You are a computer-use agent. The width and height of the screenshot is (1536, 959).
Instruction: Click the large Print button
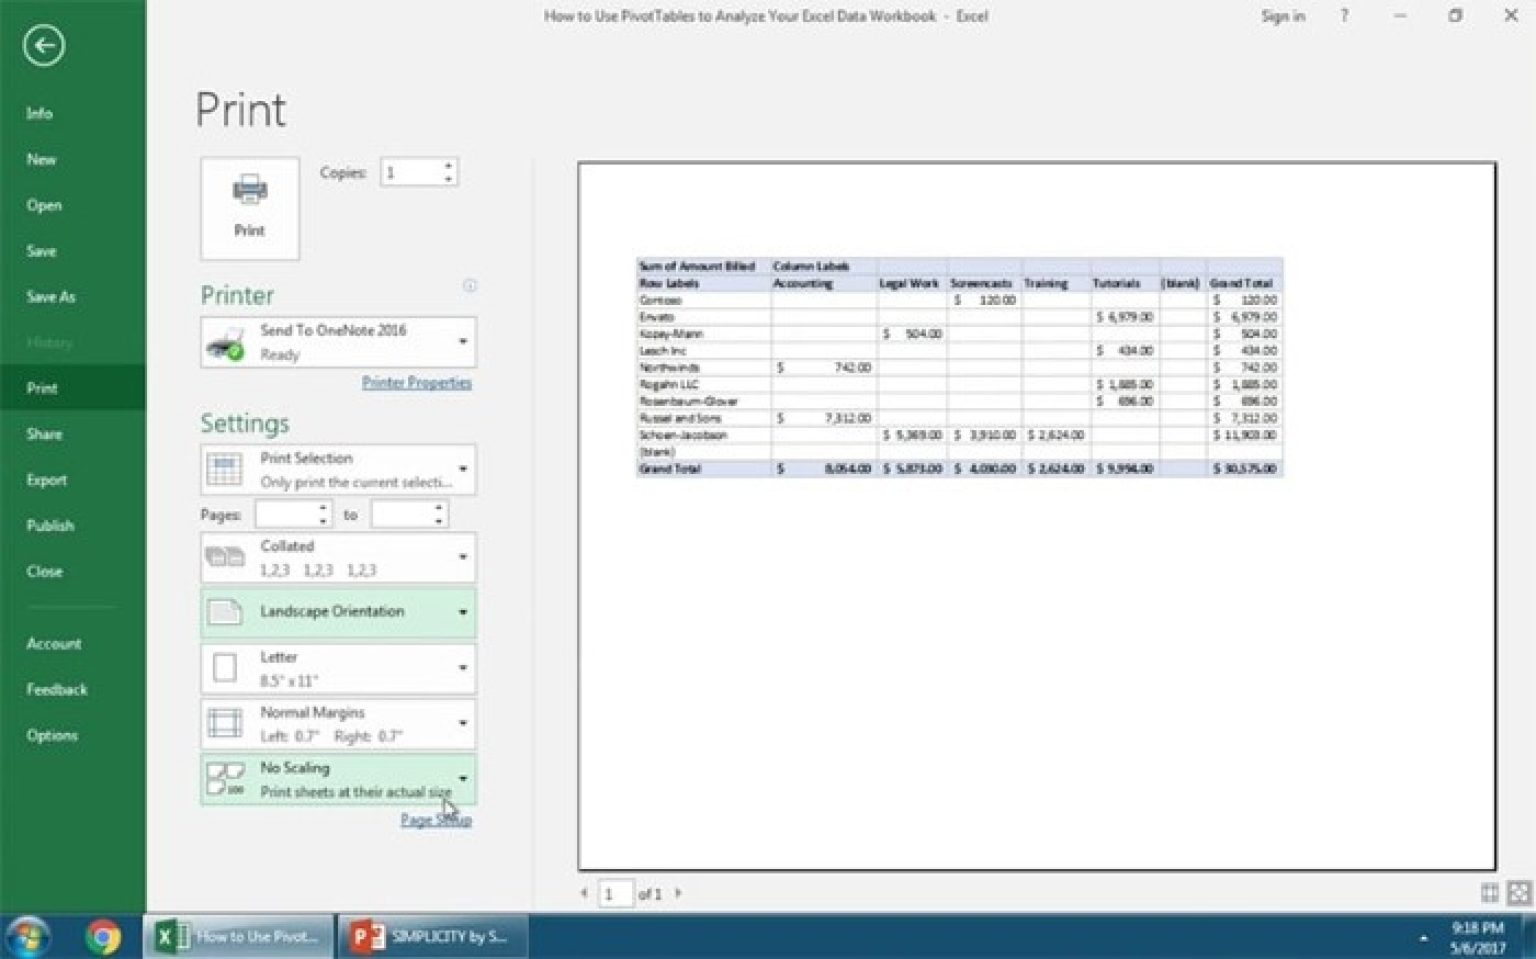tap(249, 207)
